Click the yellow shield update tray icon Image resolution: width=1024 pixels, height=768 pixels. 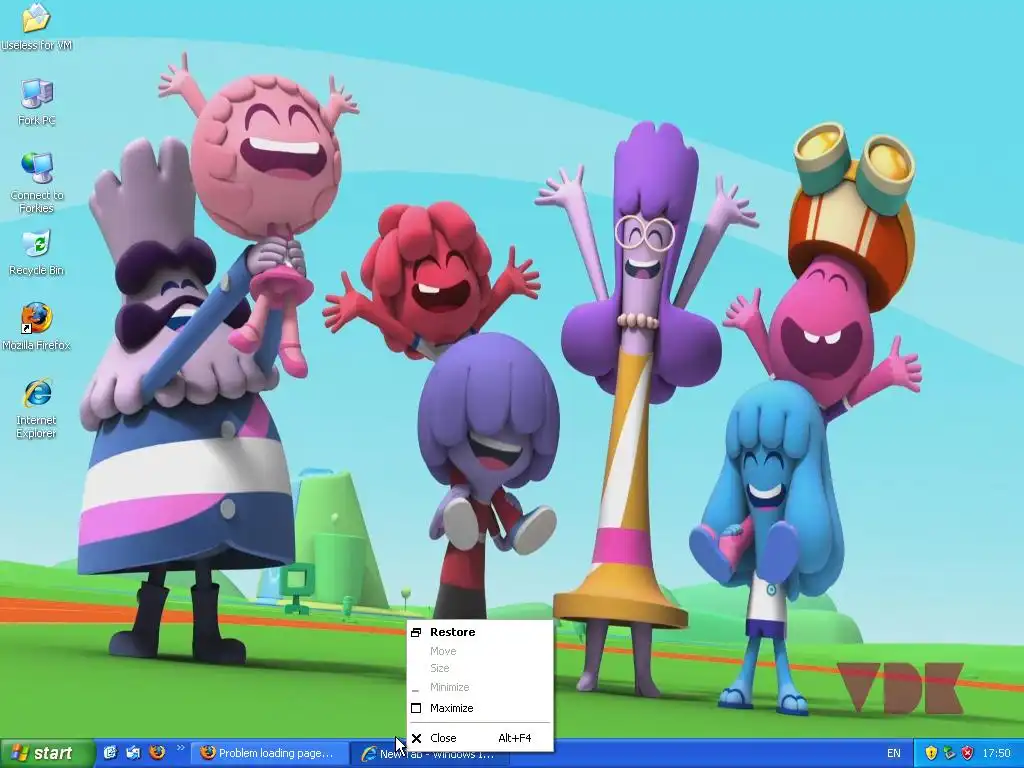click(931, 753)
